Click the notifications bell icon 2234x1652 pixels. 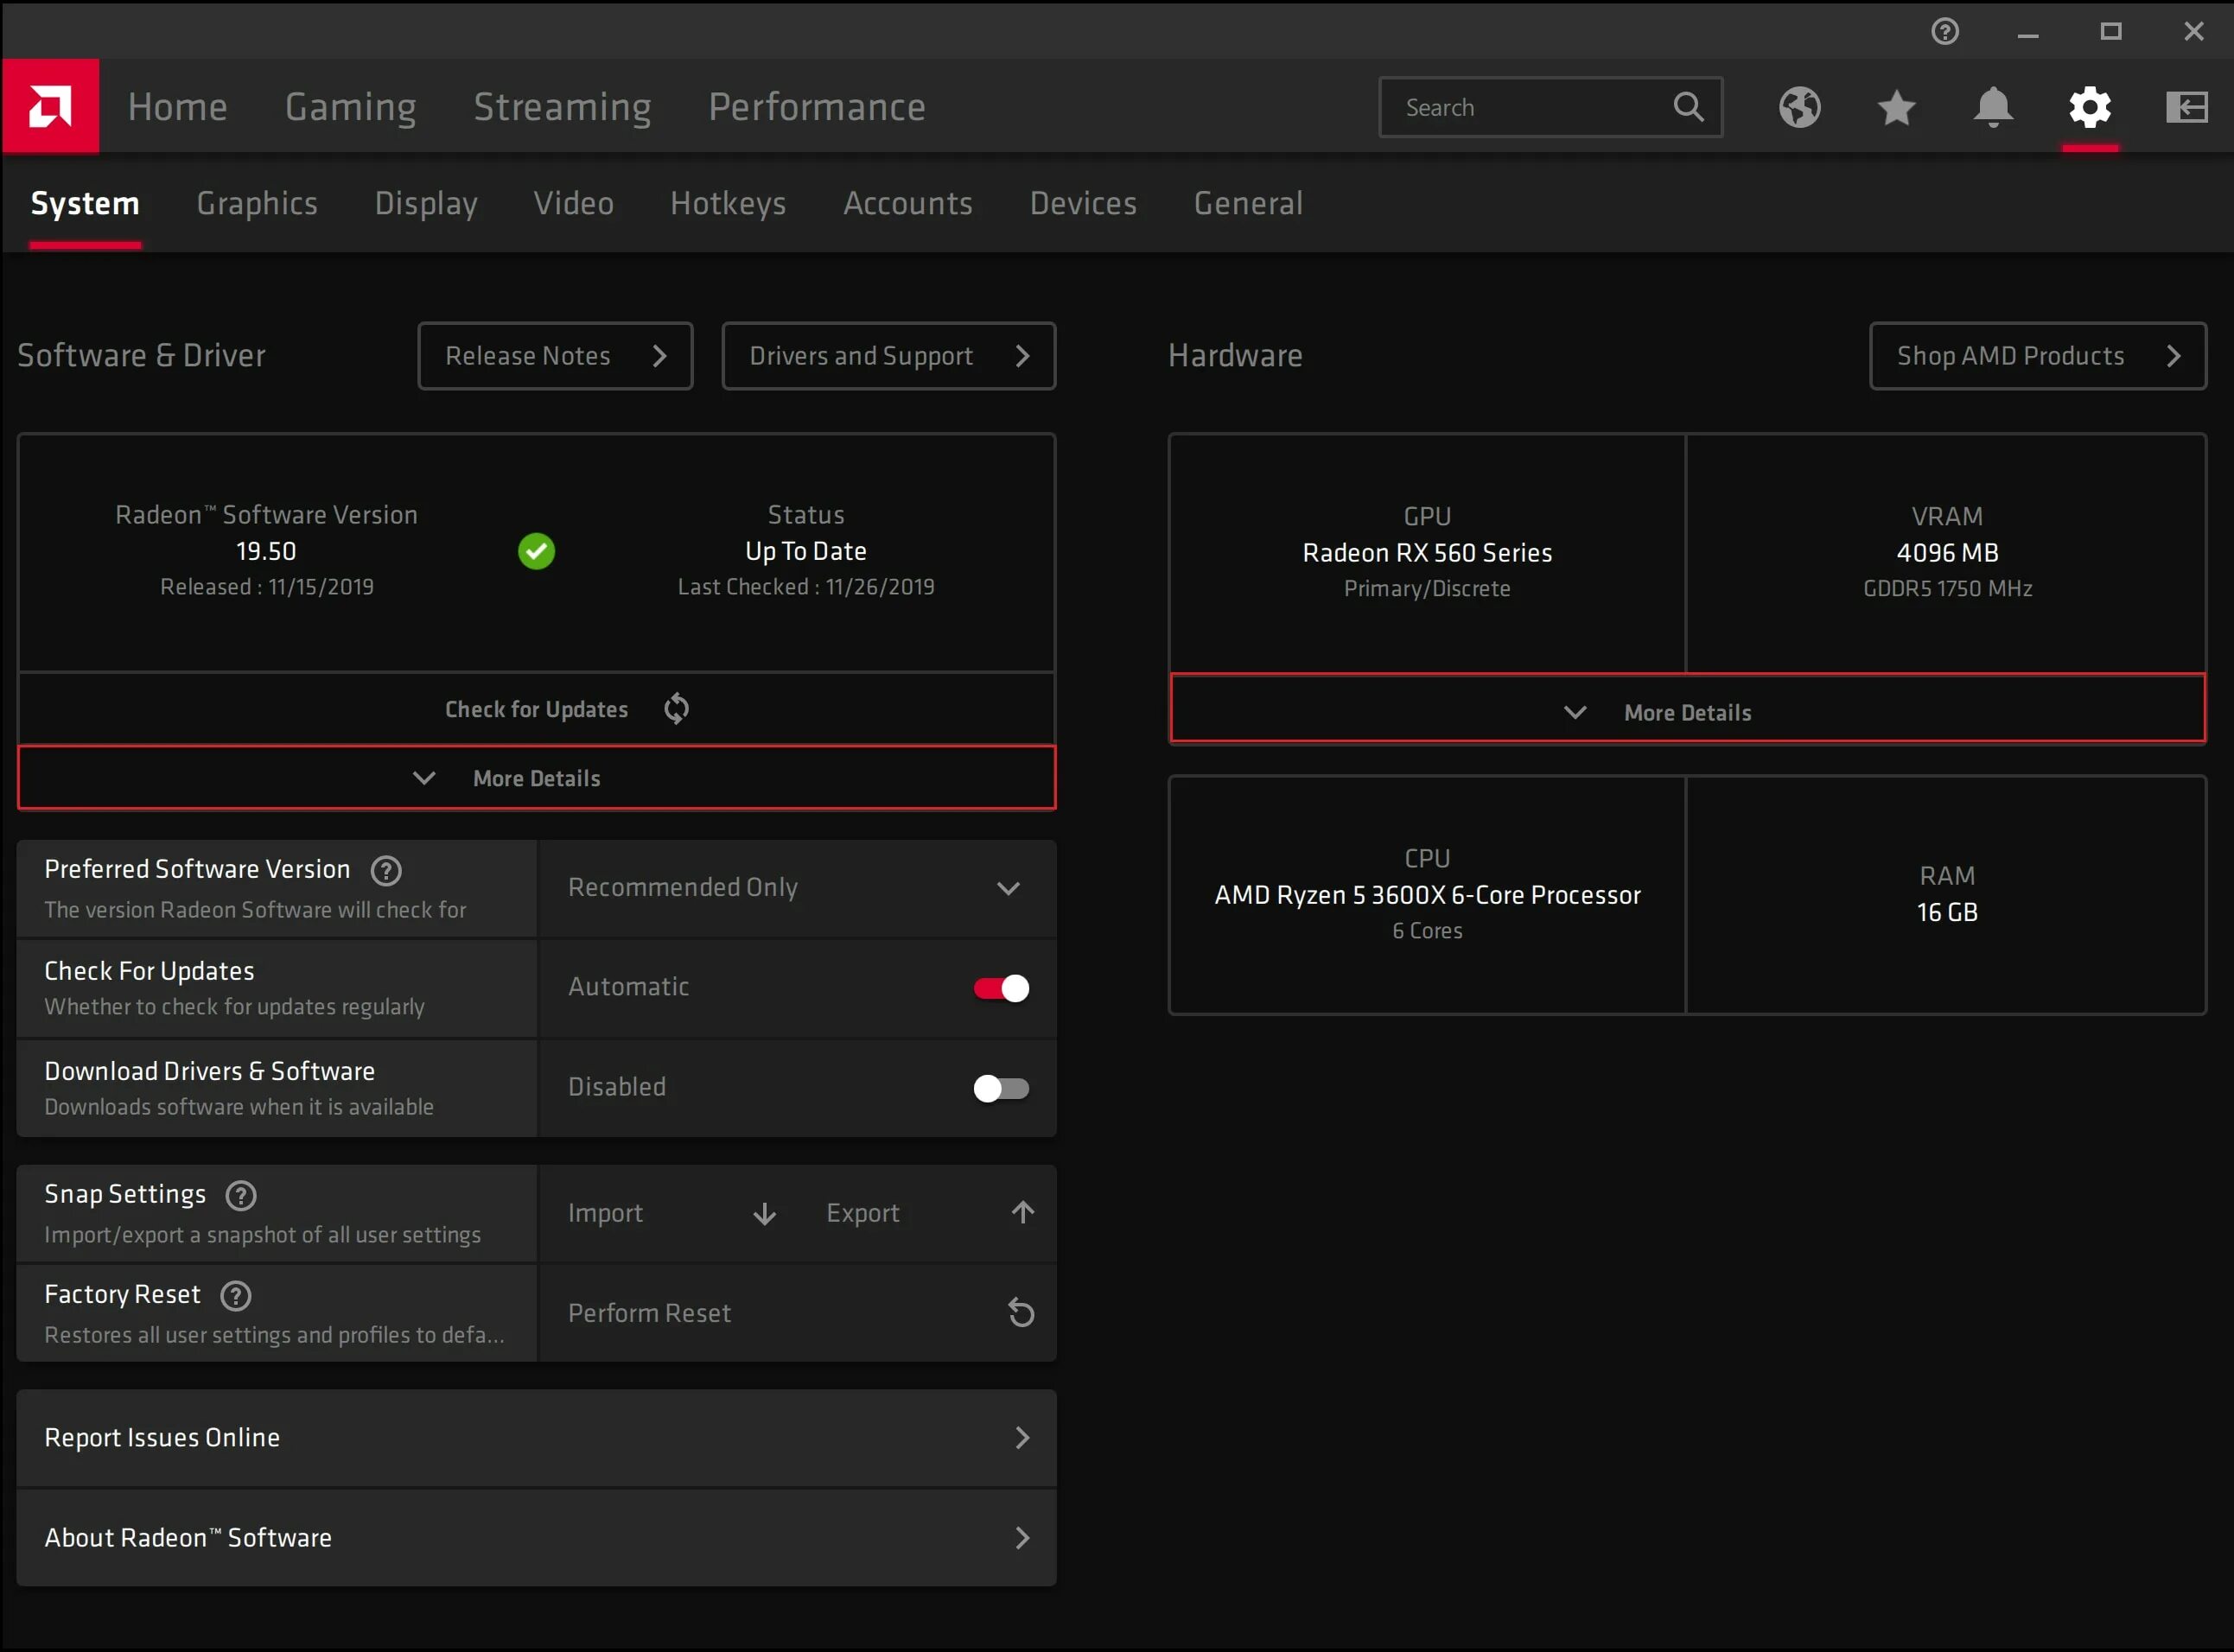[x=1993, y=106]
